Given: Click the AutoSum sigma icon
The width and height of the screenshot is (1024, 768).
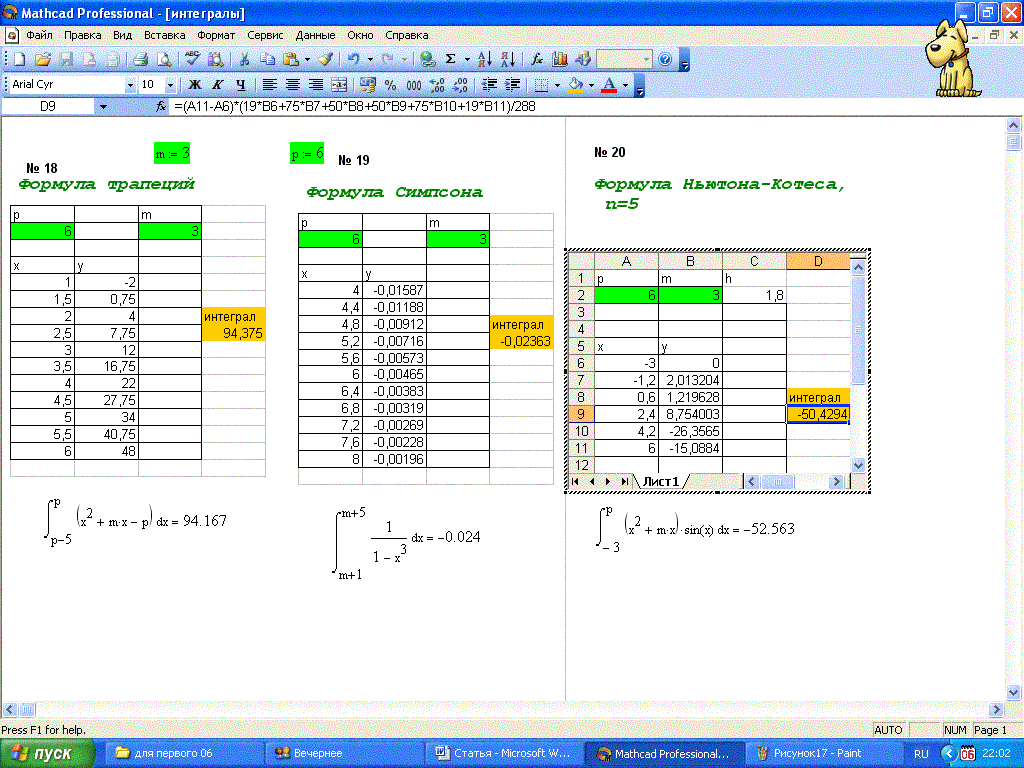Looking at the screenshot, I should coord(451,60).
